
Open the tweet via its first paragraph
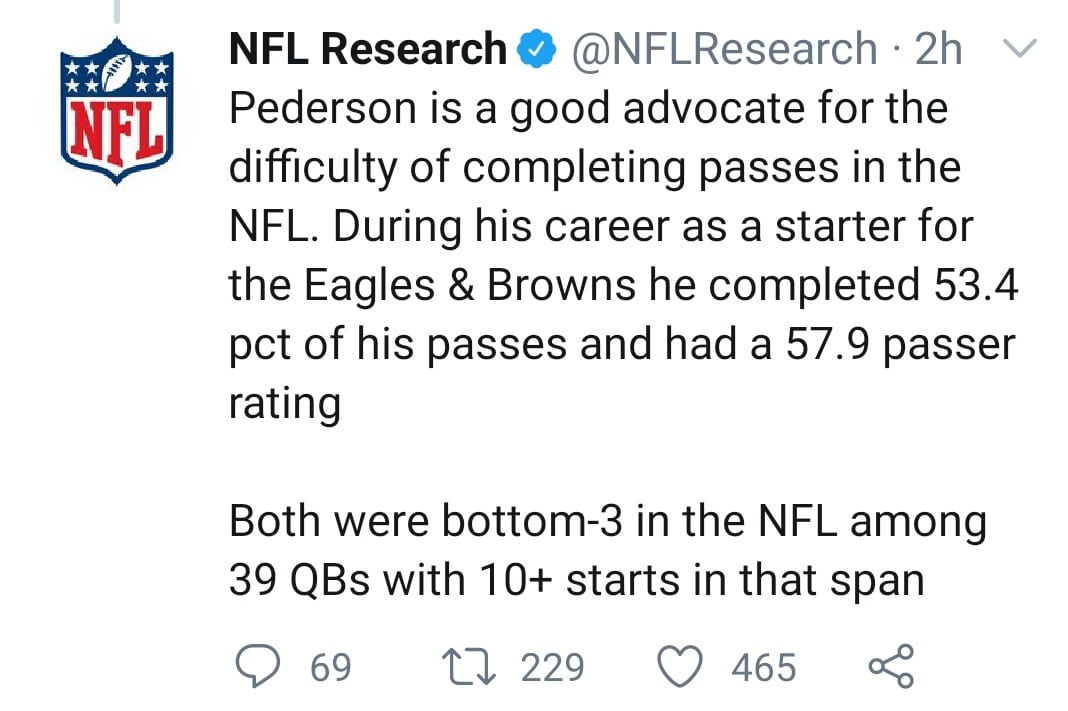600,226
